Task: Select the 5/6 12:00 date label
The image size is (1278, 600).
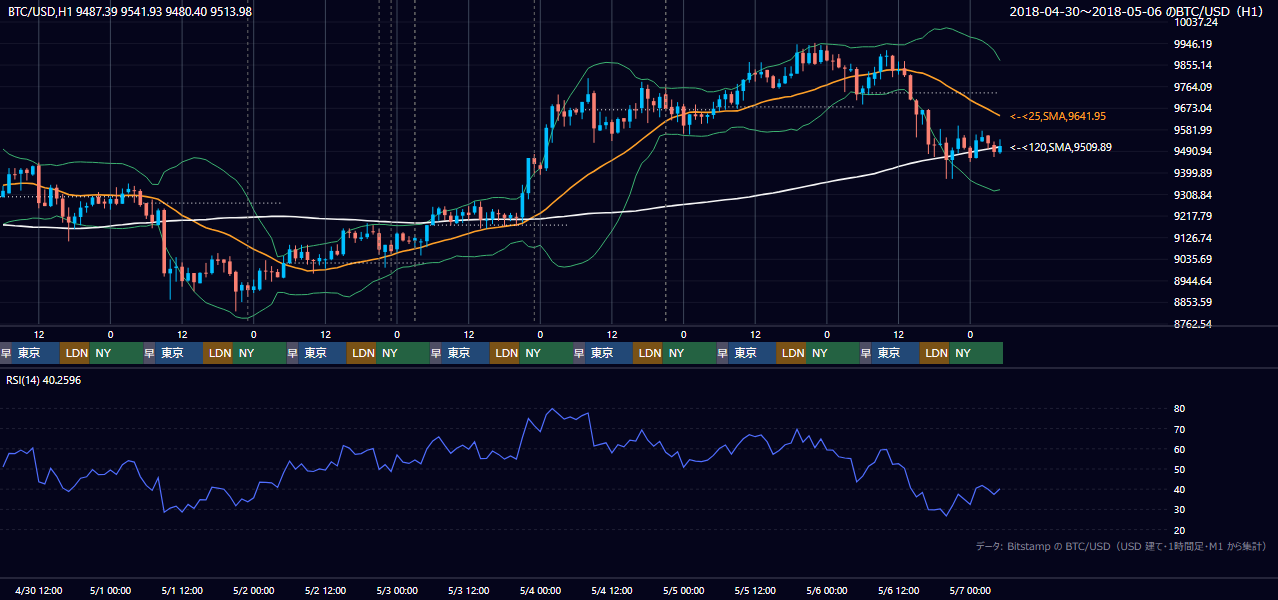Action: point(899,591)
